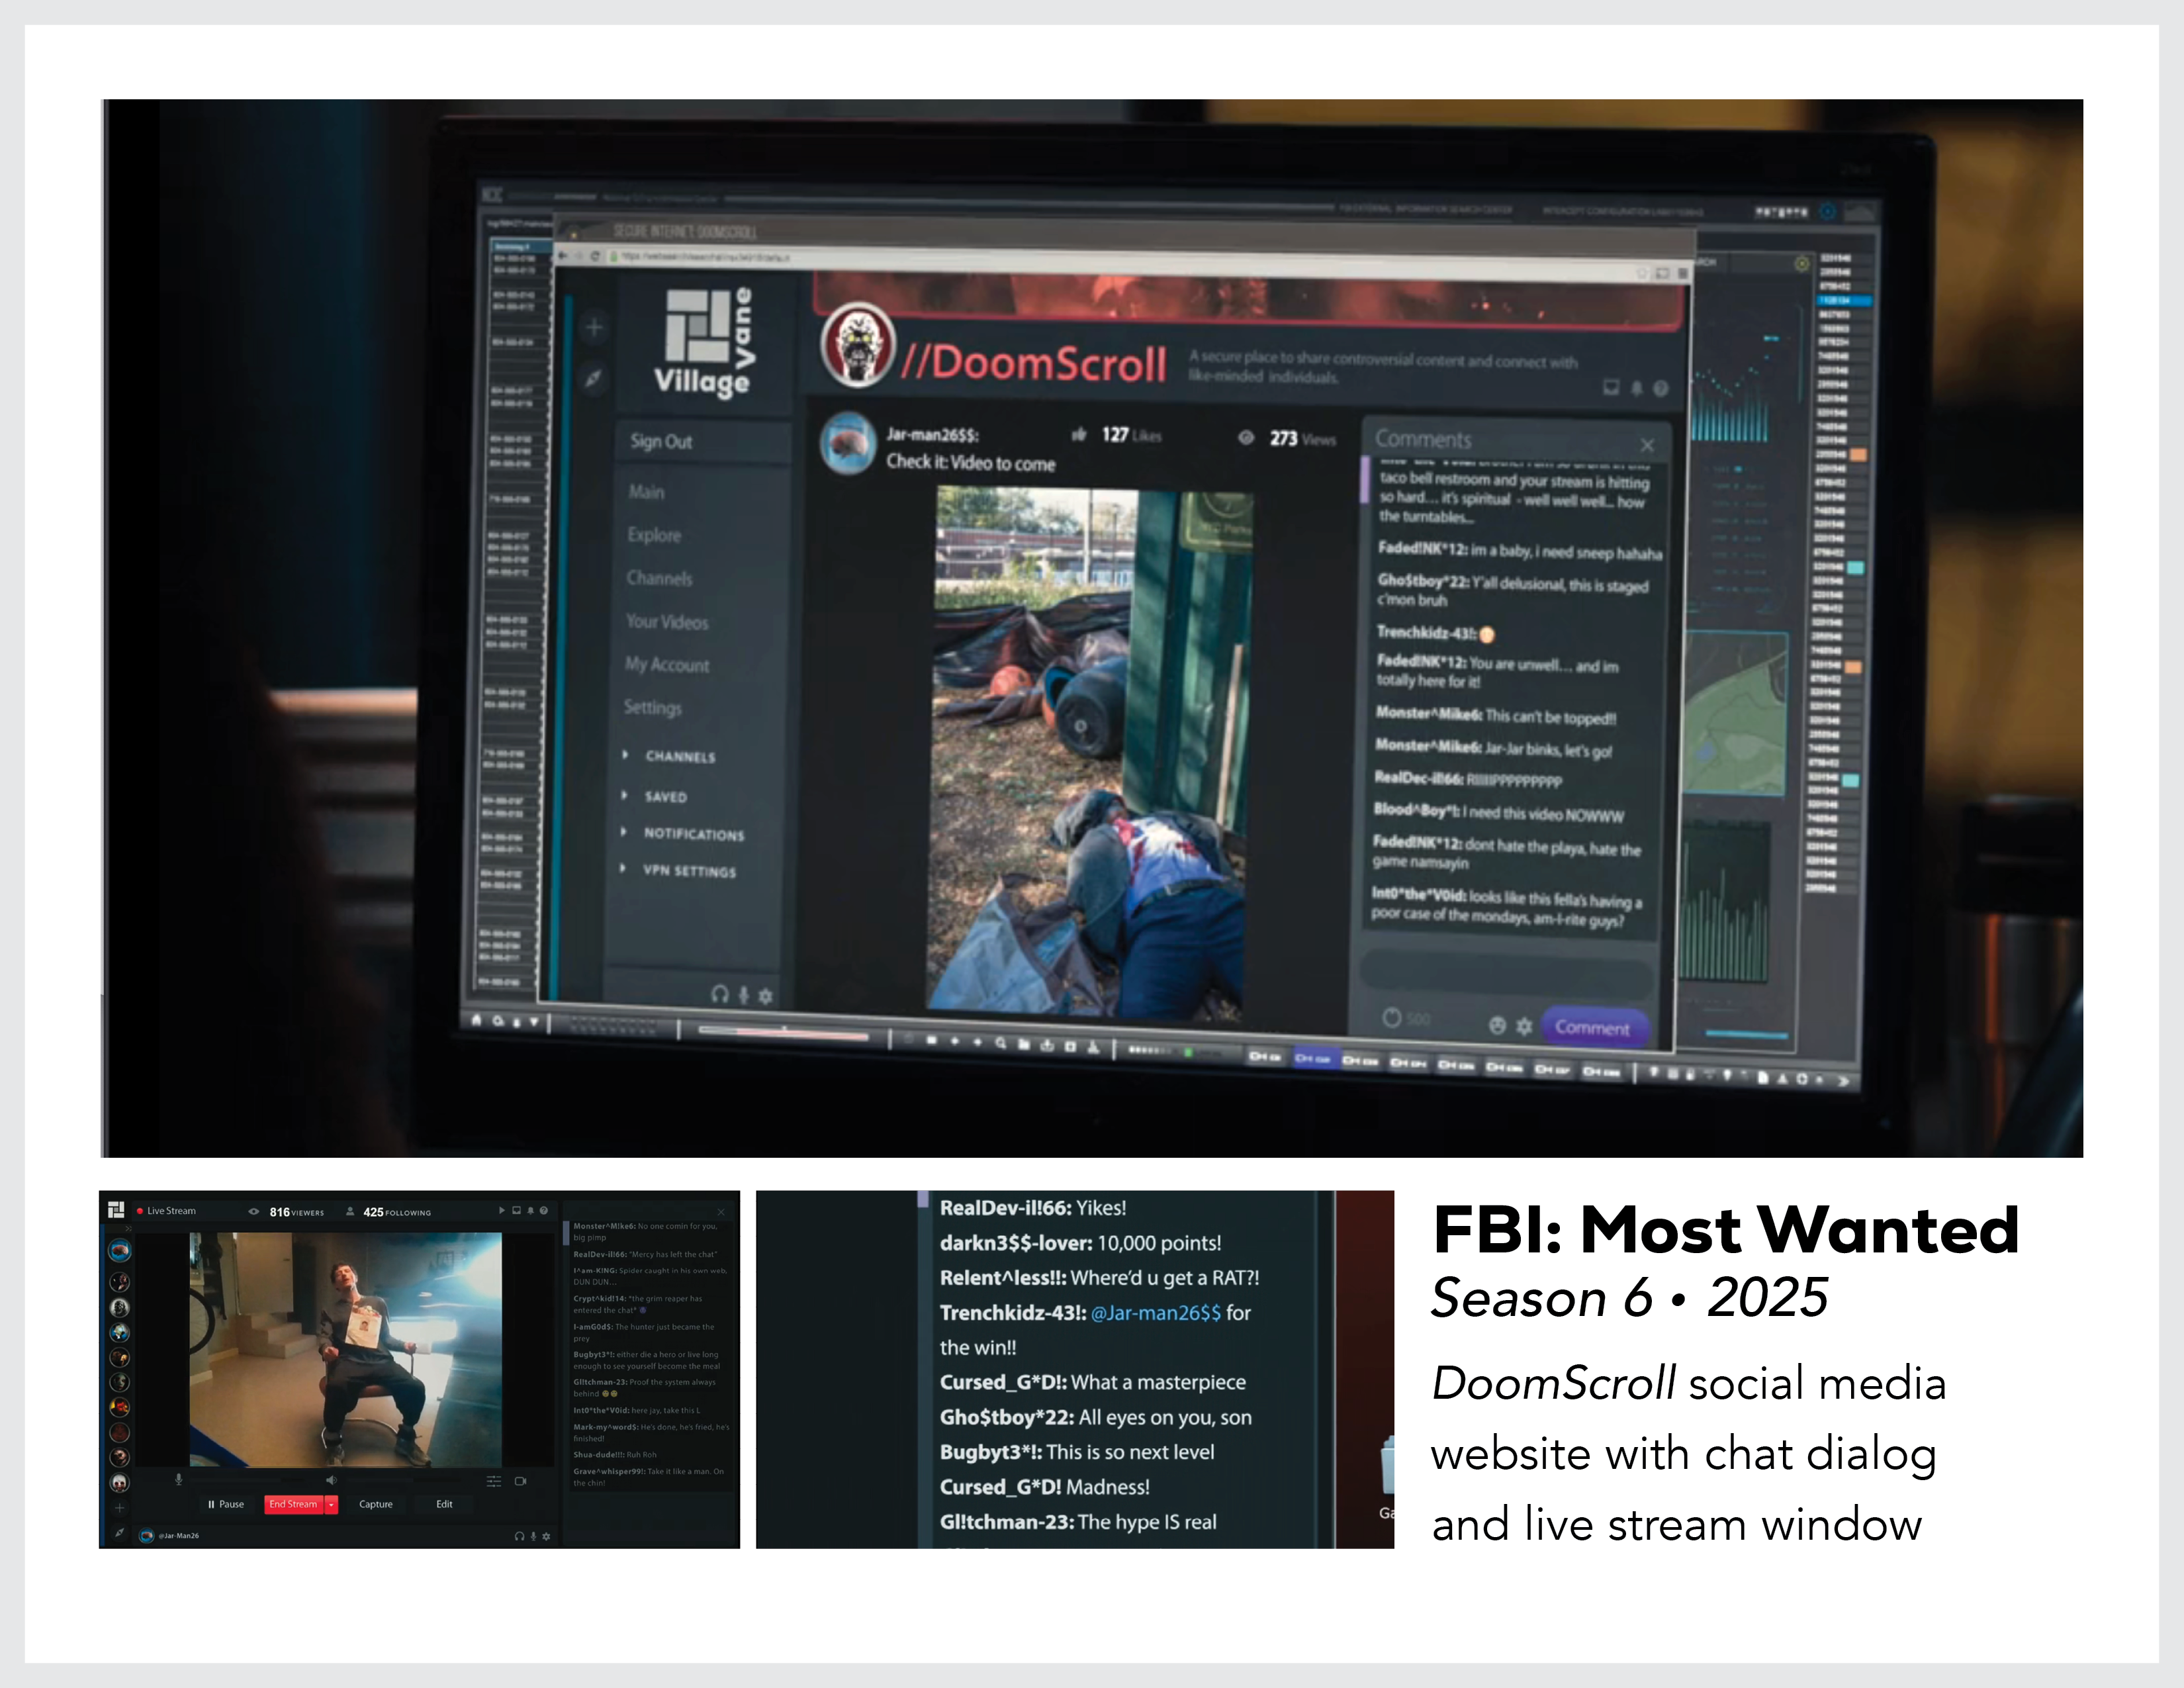This screenshot has width=2184, height=1688.
Task: Toggle headphones icon beside @Jar-Man26
Action: (x=519, y=1537)
